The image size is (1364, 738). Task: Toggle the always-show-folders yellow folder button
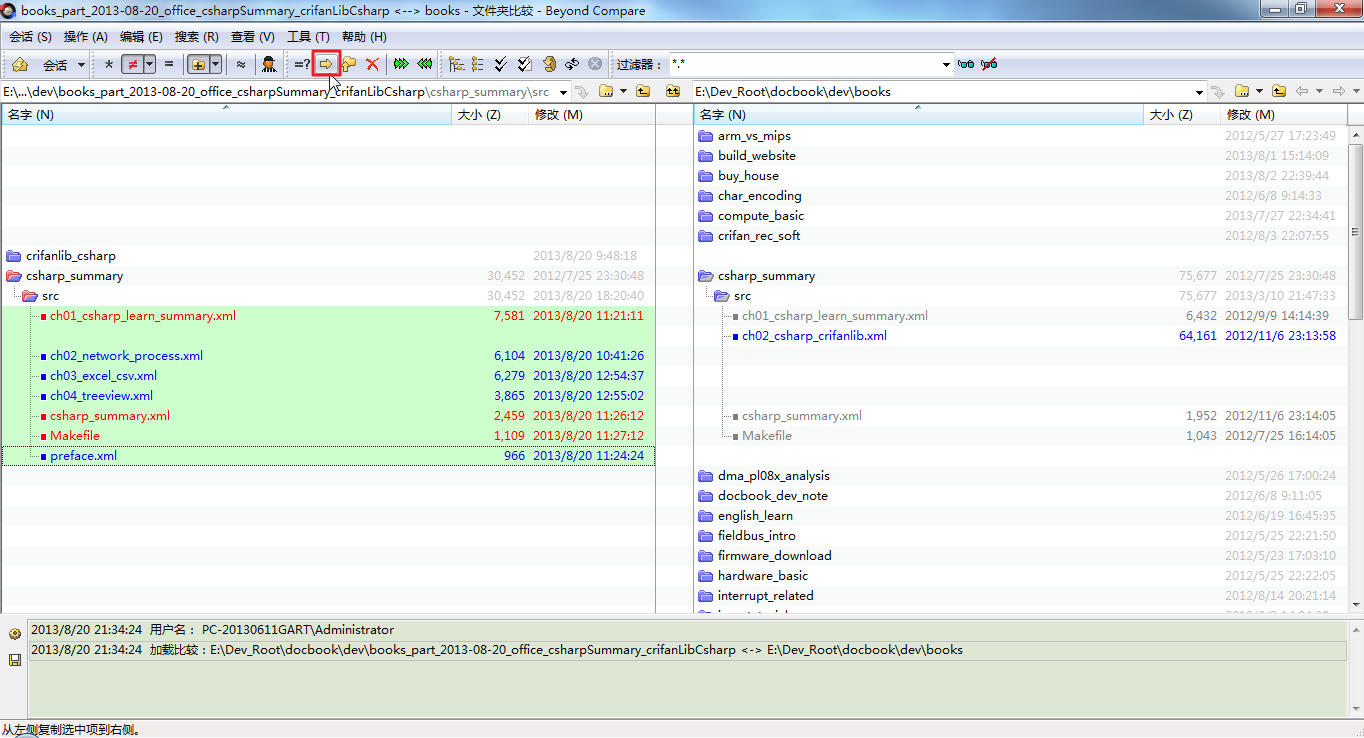(198, 65)
